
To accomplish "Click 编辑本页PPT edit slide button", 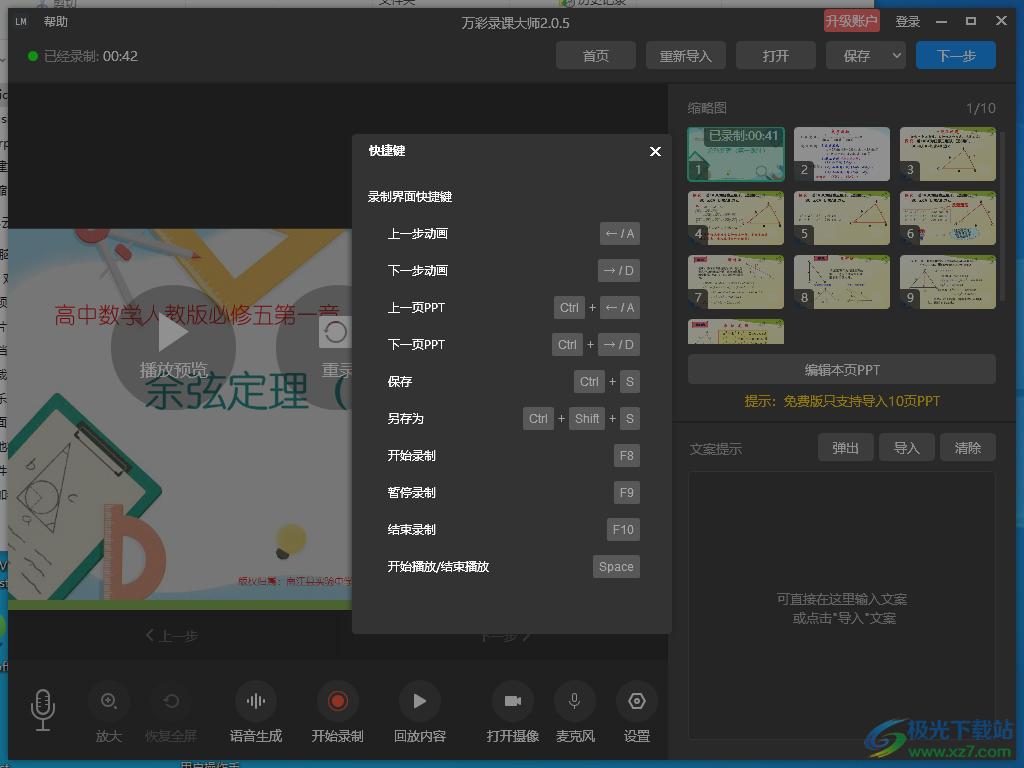I will coord(841,369).
